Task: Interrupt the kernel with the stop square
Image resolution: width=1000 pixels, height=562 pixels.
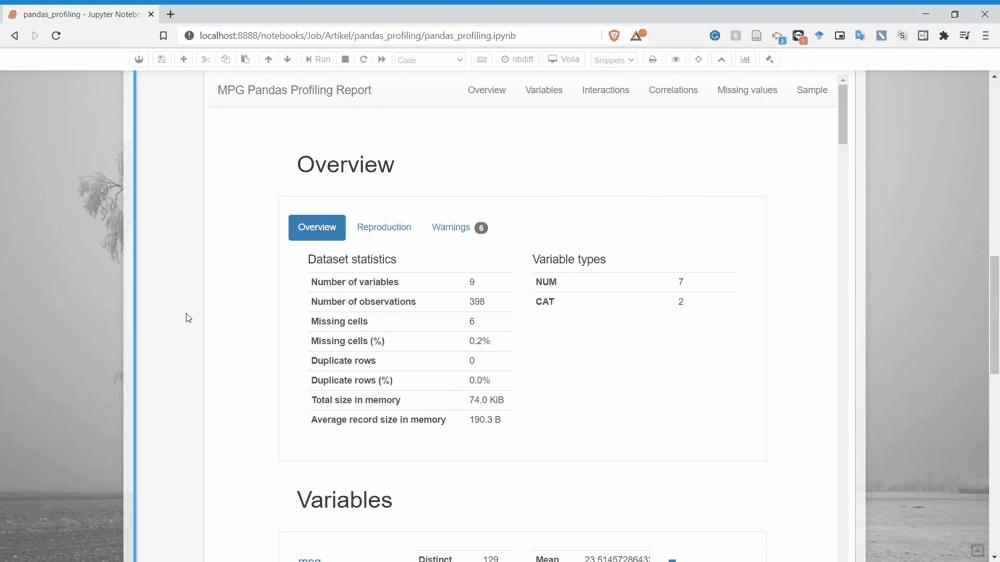Action: (345, 59)
